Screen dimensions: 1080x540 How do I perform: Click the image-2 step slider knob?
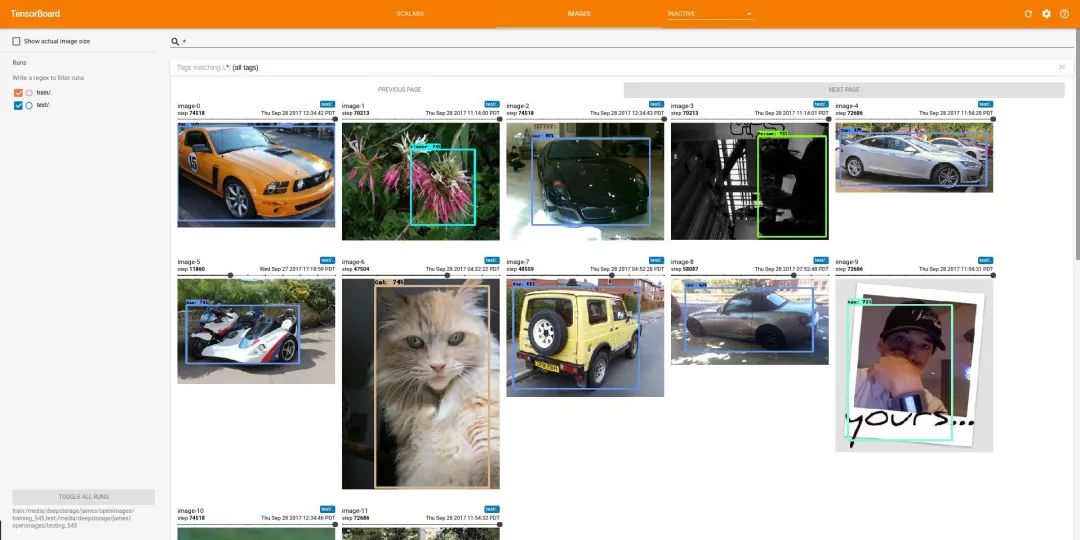pos(665,119)
